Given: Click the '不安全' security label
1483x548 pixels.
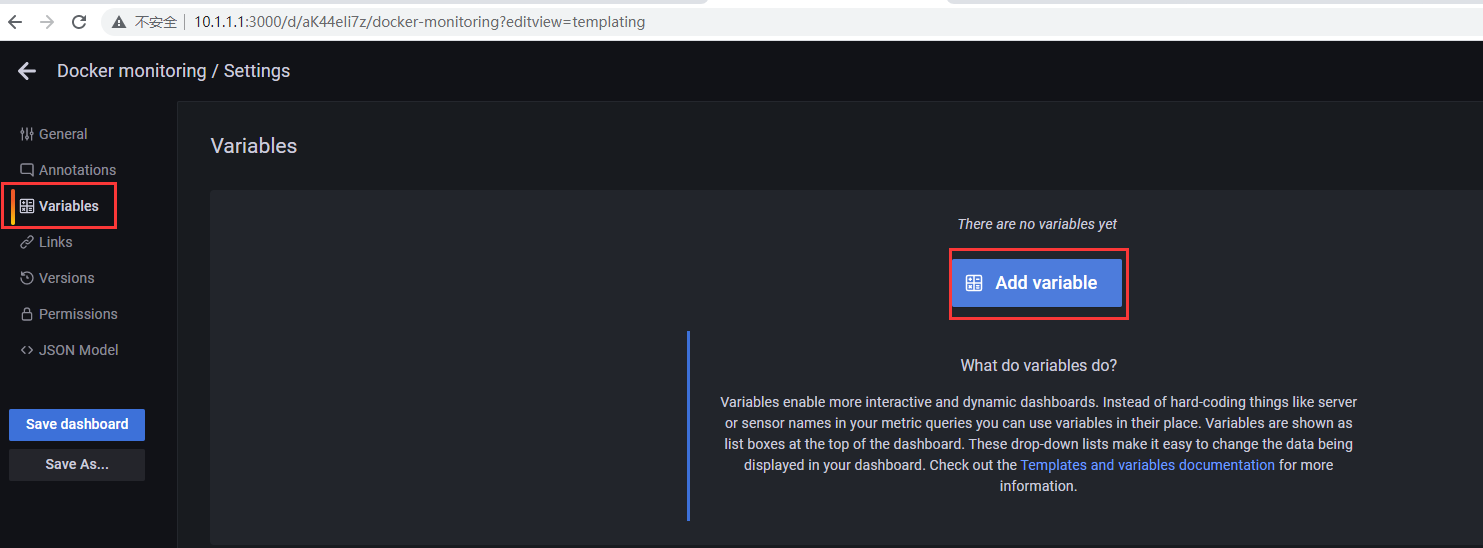Looking at the screenshot, I should [x=156, y=22].
